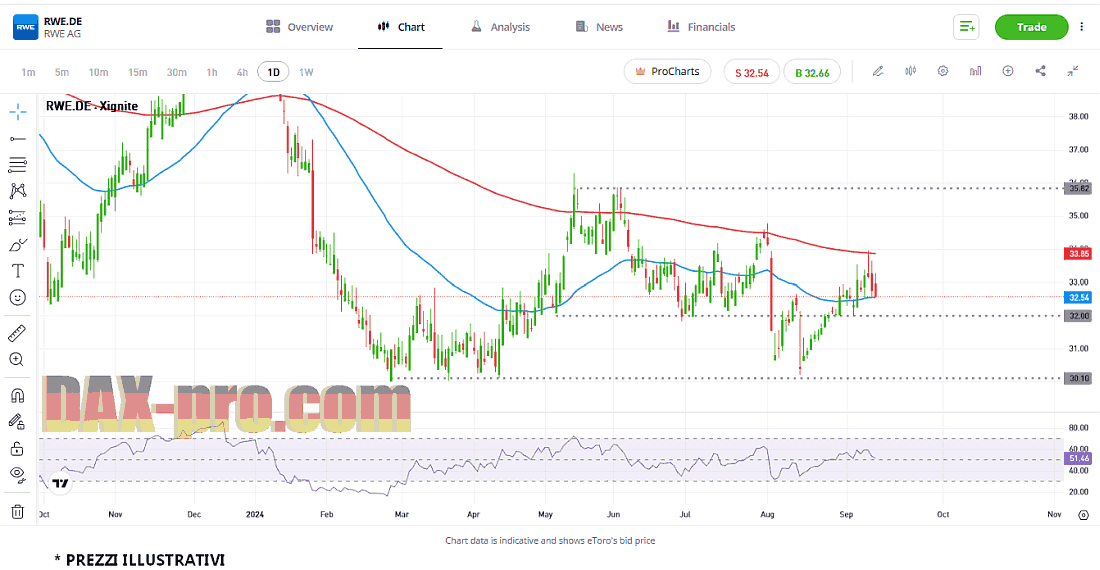Select the Chart tab
Viewport: 1100px width, 570px height.
(401, 27)
